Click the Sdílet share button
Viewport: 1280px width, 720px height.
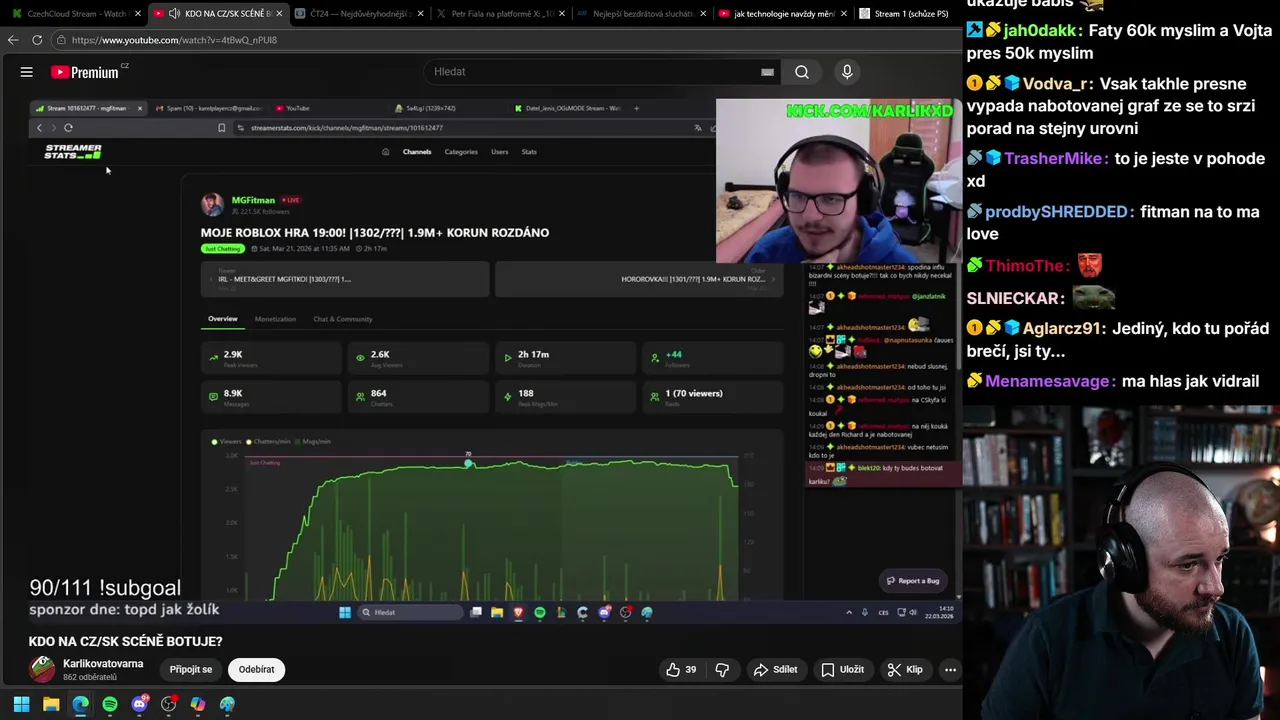775,670
